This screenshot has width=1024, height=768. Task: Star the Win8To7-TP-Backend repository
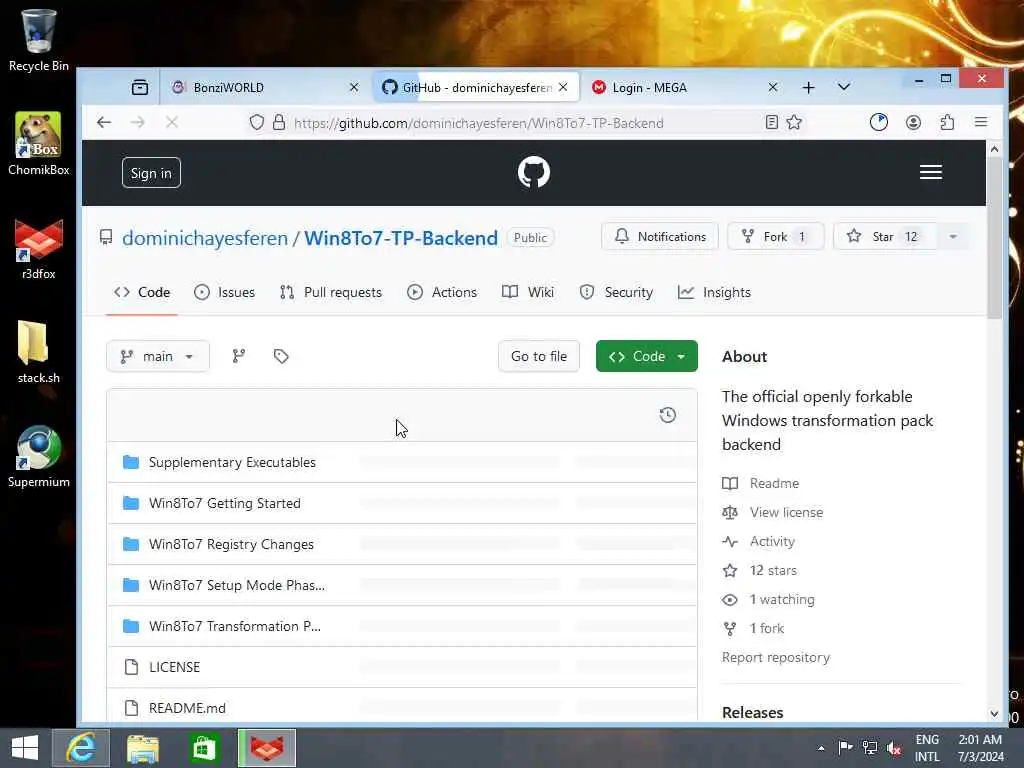[884, 236]
